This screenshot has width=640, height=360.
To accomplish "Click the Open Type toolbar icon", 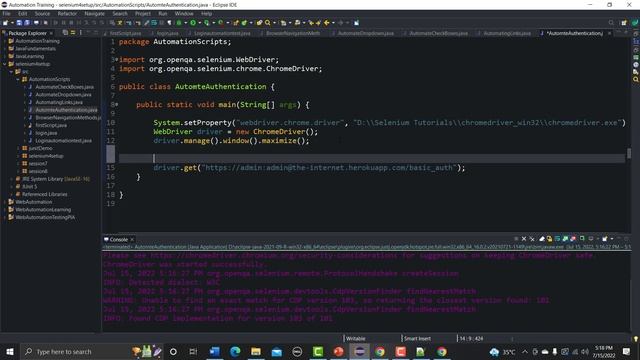I will pyautogui.click(x=259, y=23).
